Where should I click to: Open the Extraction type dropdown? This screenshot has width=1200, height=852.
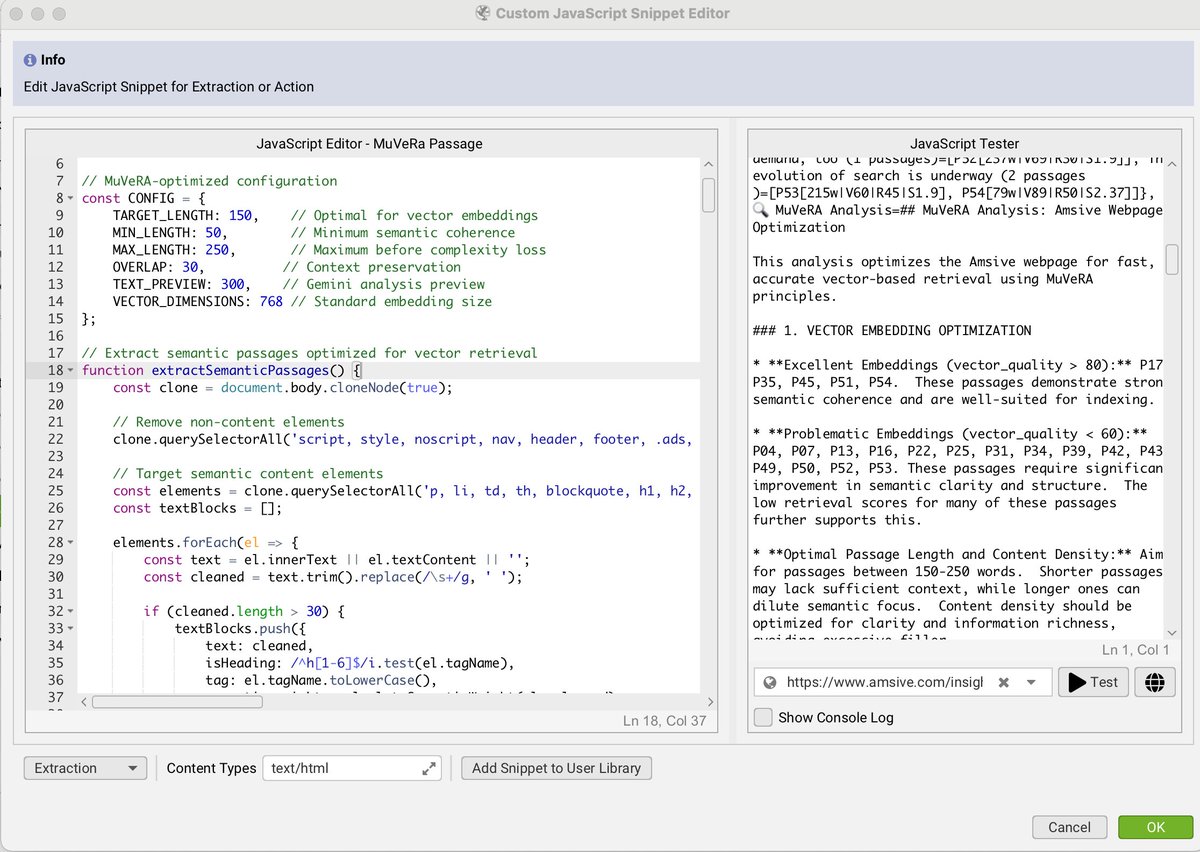(85, 768)
